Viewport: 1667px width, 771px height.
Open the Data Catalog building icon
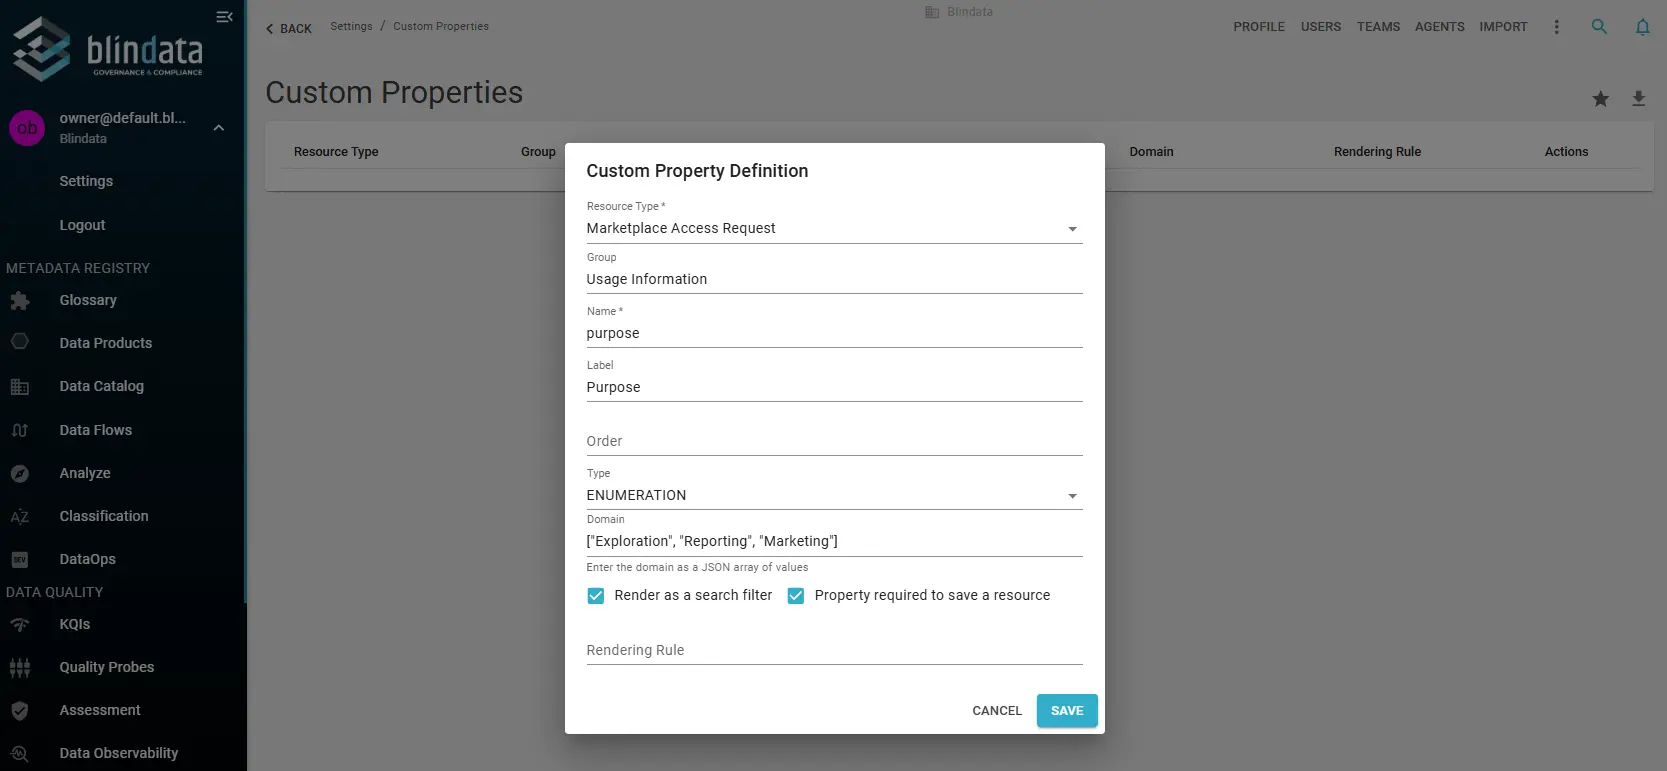click(x=20, y=387)
